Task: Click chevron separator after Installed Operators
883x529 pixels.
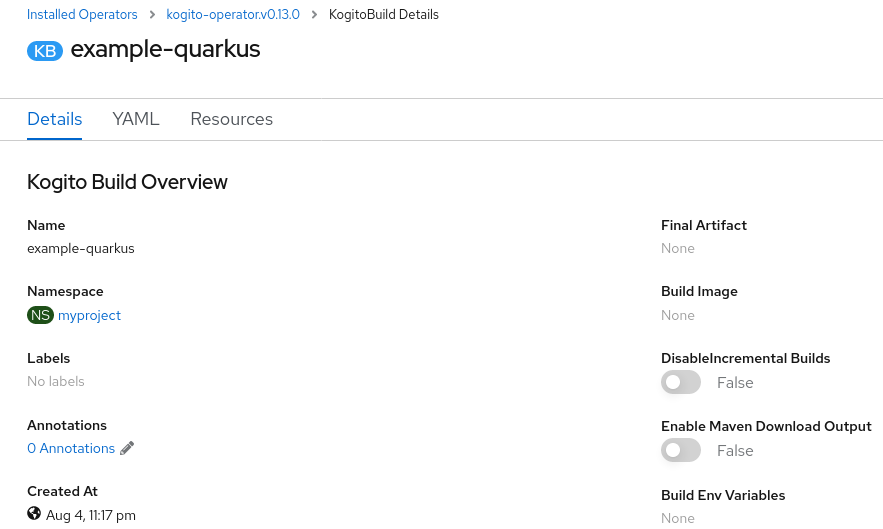Action: (152, 15)
